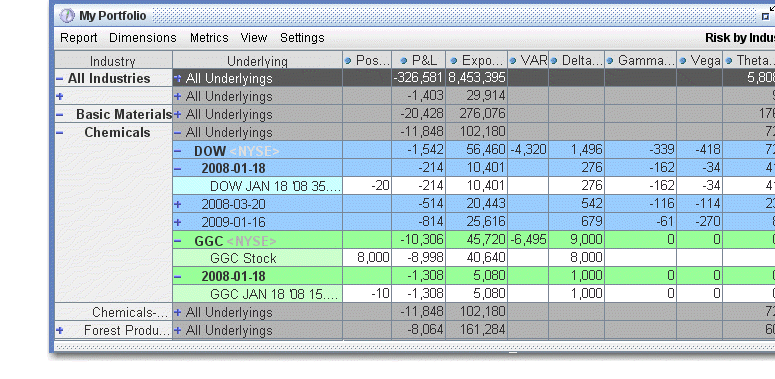Expand the 2009-01-16 expiry row
Image resolution: width=775 pixels, height=379 pixels.
click(178, 222)
